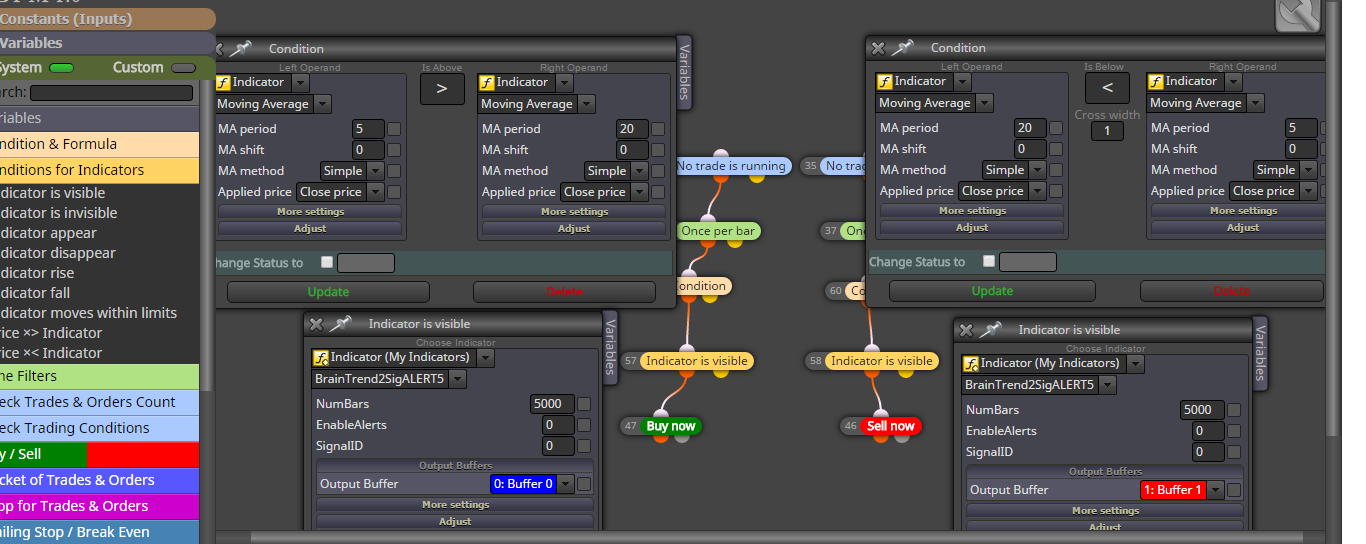Click the f function icon in left Condition's Right Operand
Viewport: 1366px width, 544px height.
(x=486, y=82)
